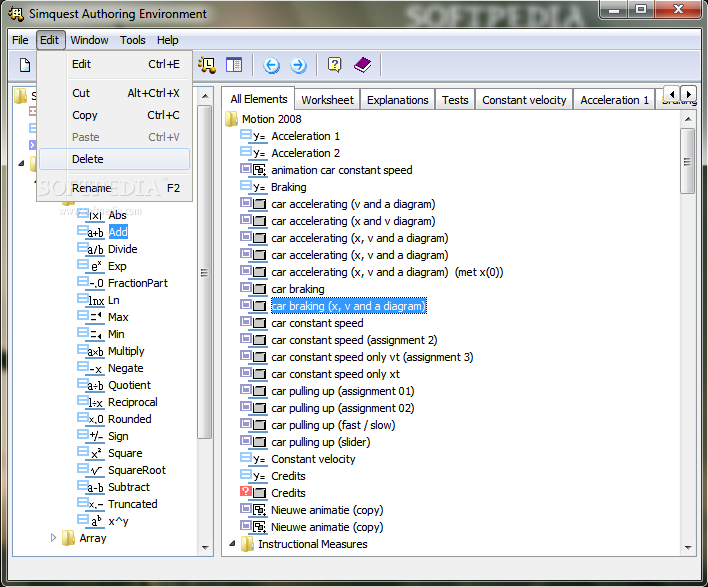The height and width of the screenshot is (587, 708).
Task: Click the right panel vertical scrollbar thumb
Action: coord(687,161)
